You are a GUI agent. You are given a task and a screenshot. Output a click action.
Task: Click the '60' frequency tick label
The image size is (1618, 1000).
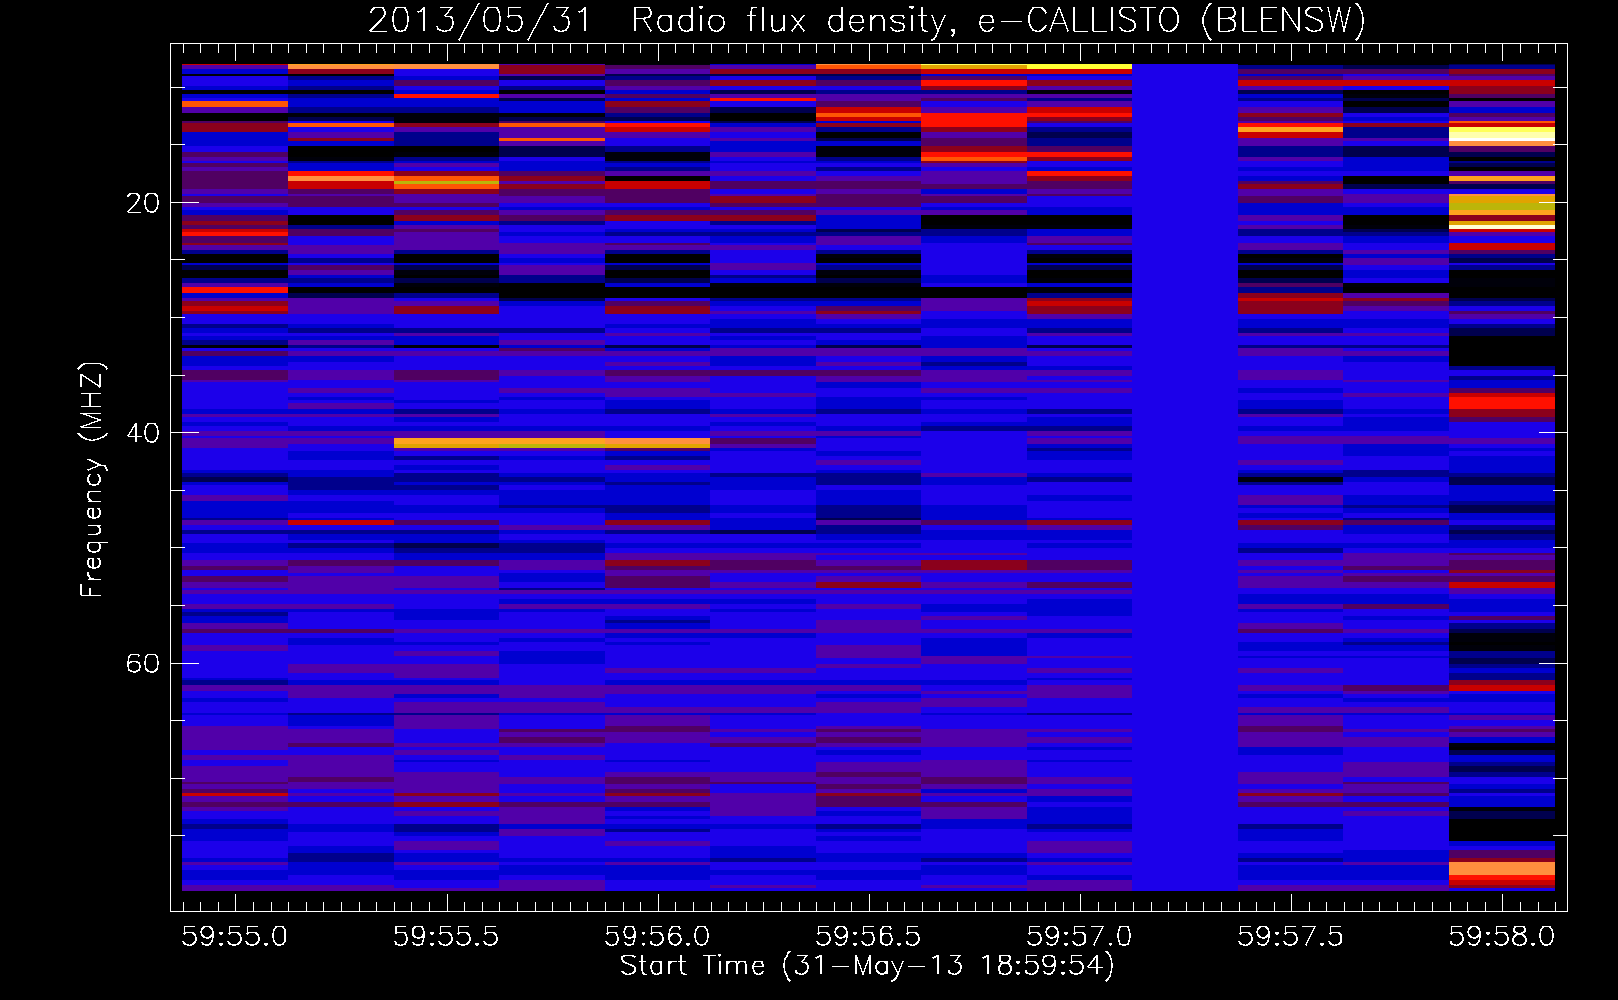[x=143, y=664]
